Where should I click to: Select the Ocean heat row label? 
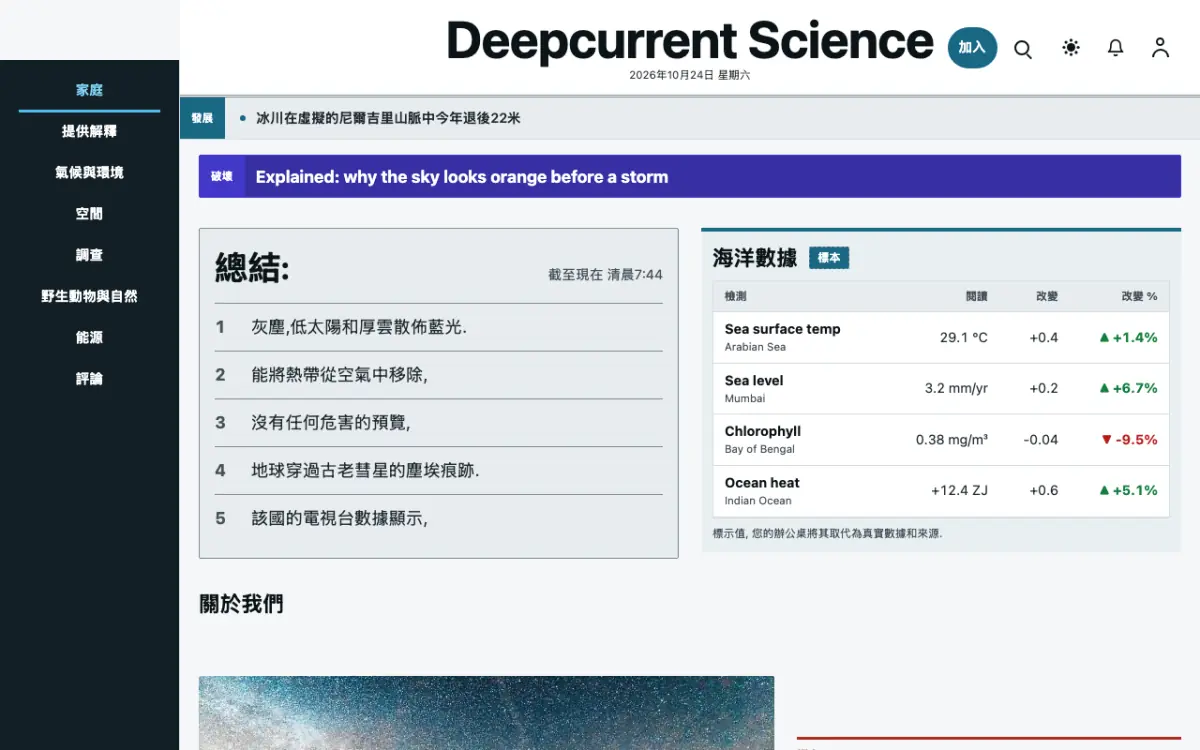click(x=762, y=482)
